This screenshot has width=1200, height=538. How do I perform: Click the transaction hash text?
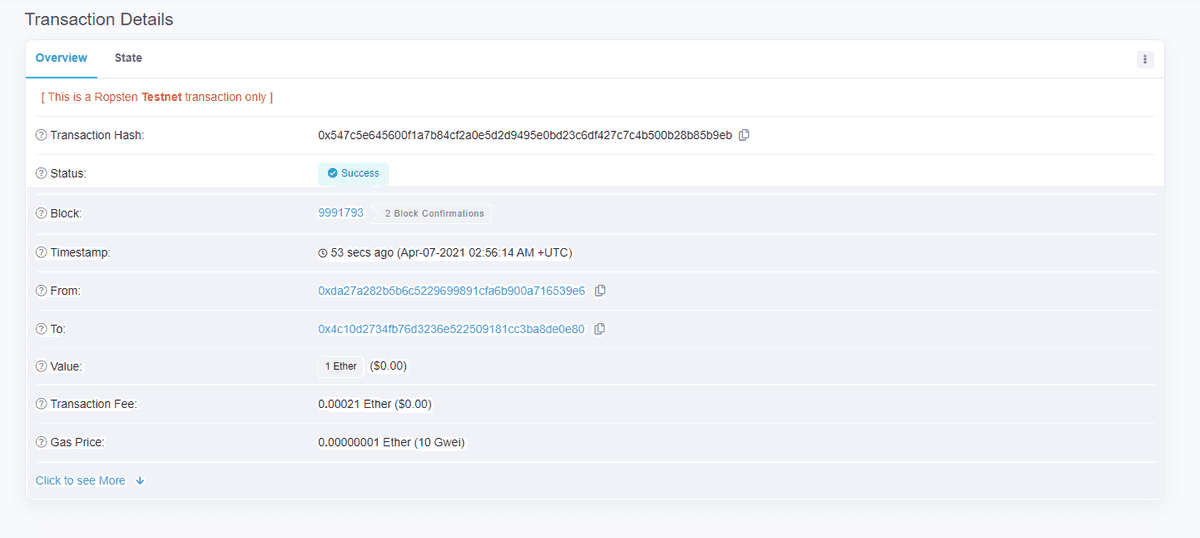[x=525, y=135]
